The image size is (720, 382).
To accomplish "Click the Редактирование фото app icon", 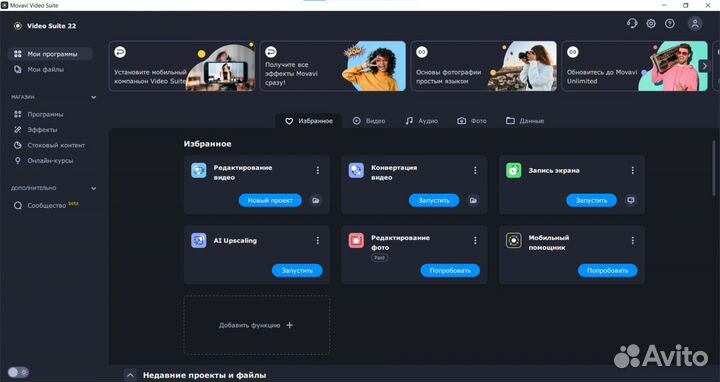I will click(356, 240).
